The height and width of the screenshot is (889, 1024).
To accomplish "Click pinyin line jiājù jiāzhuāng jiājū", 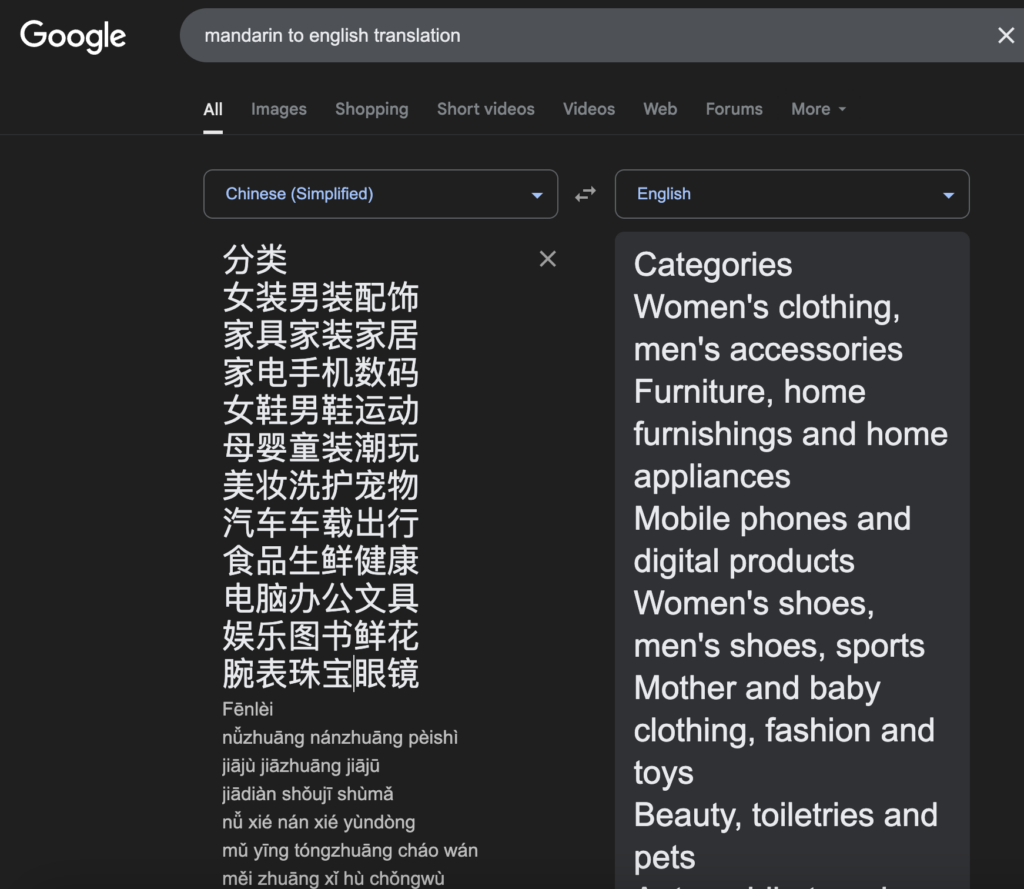I will pos(300,766).
